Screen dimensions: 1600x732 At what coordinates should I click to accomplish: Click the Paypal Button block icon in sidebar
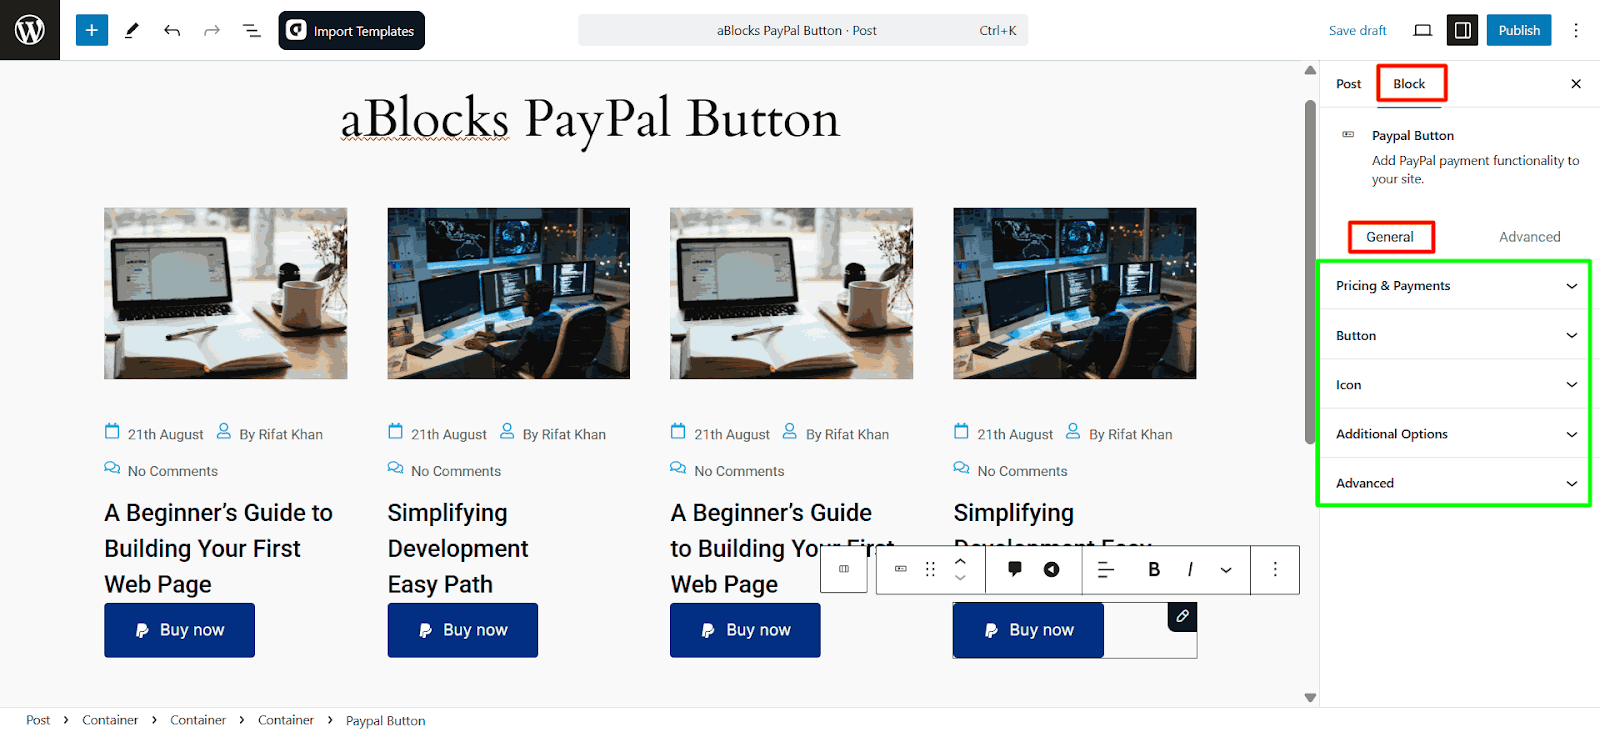pyautogui.click(x=1348, y=134)
